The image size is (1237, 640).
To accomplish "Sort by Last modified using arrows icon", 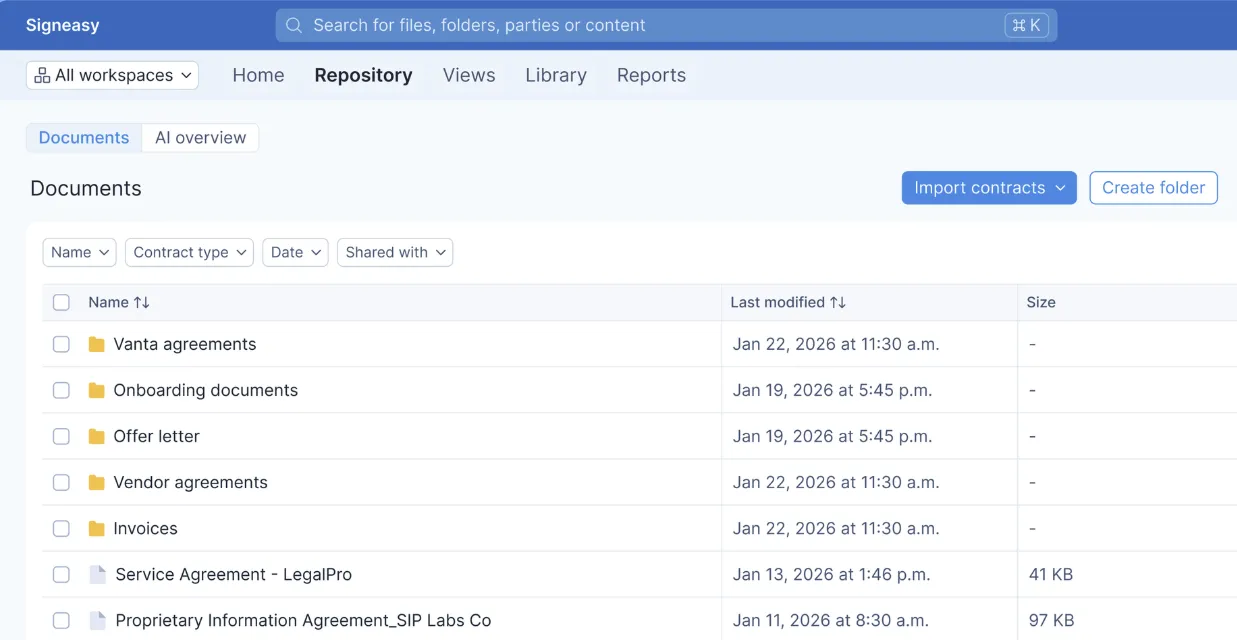I will tap(838, 302).
